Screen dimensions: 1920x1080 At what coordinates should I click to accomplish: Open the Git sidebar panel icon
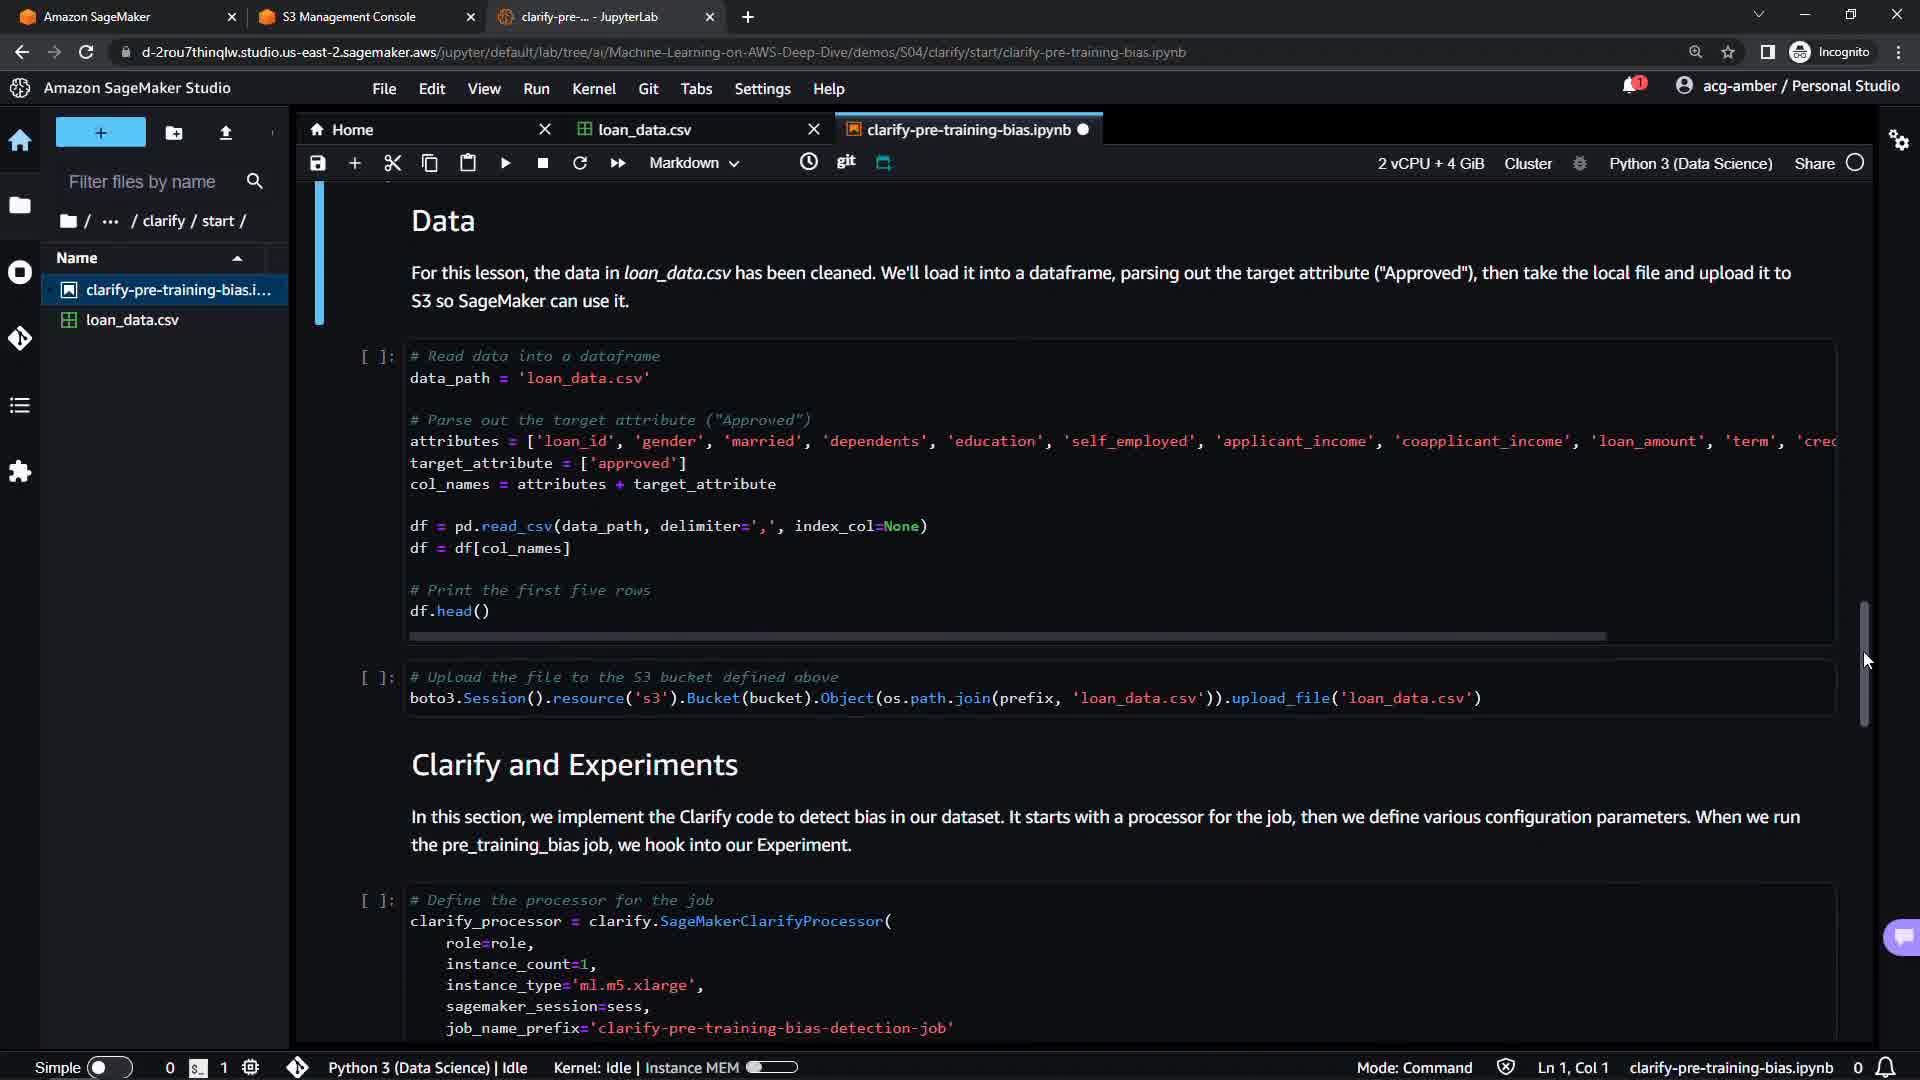pos(20,338)
